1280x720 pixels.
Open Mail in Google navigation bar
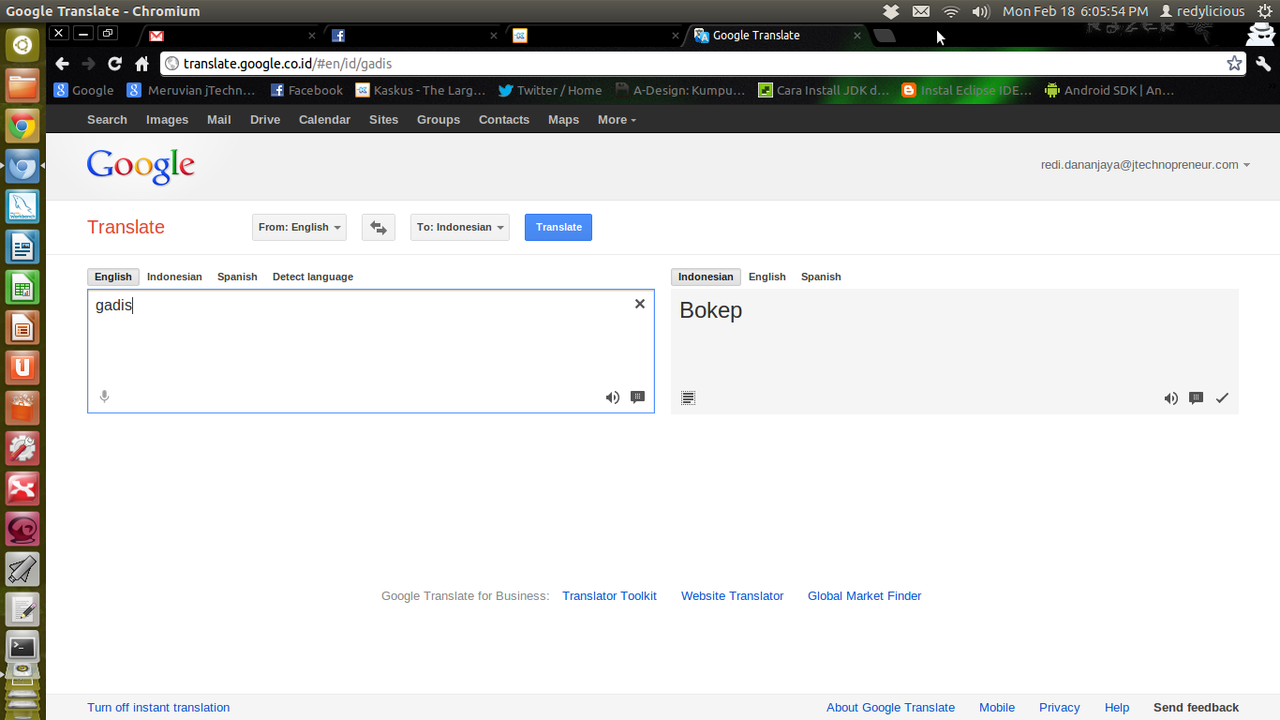pyautogui.click(x=219, y=120)
